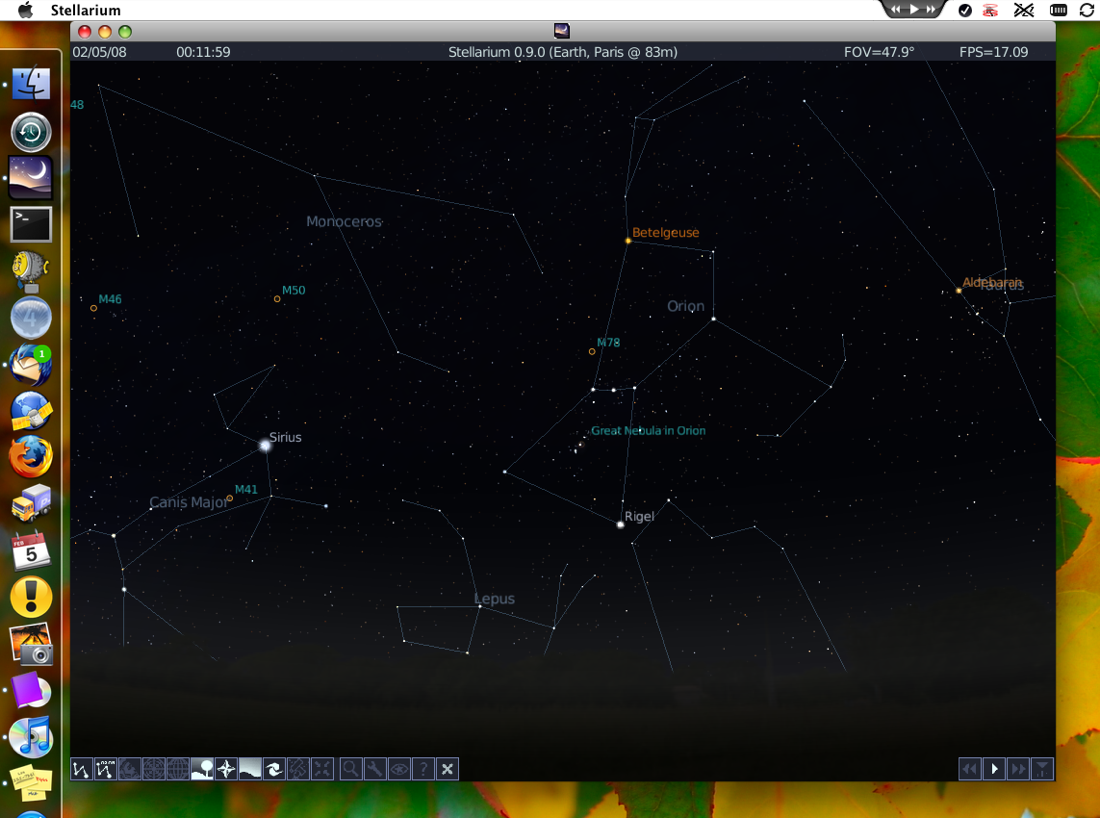Toggle constellation names labels button
Image resolution: width=1100 pixels, height=818 pixels.
pyautogui.click(x=105, y=770)
